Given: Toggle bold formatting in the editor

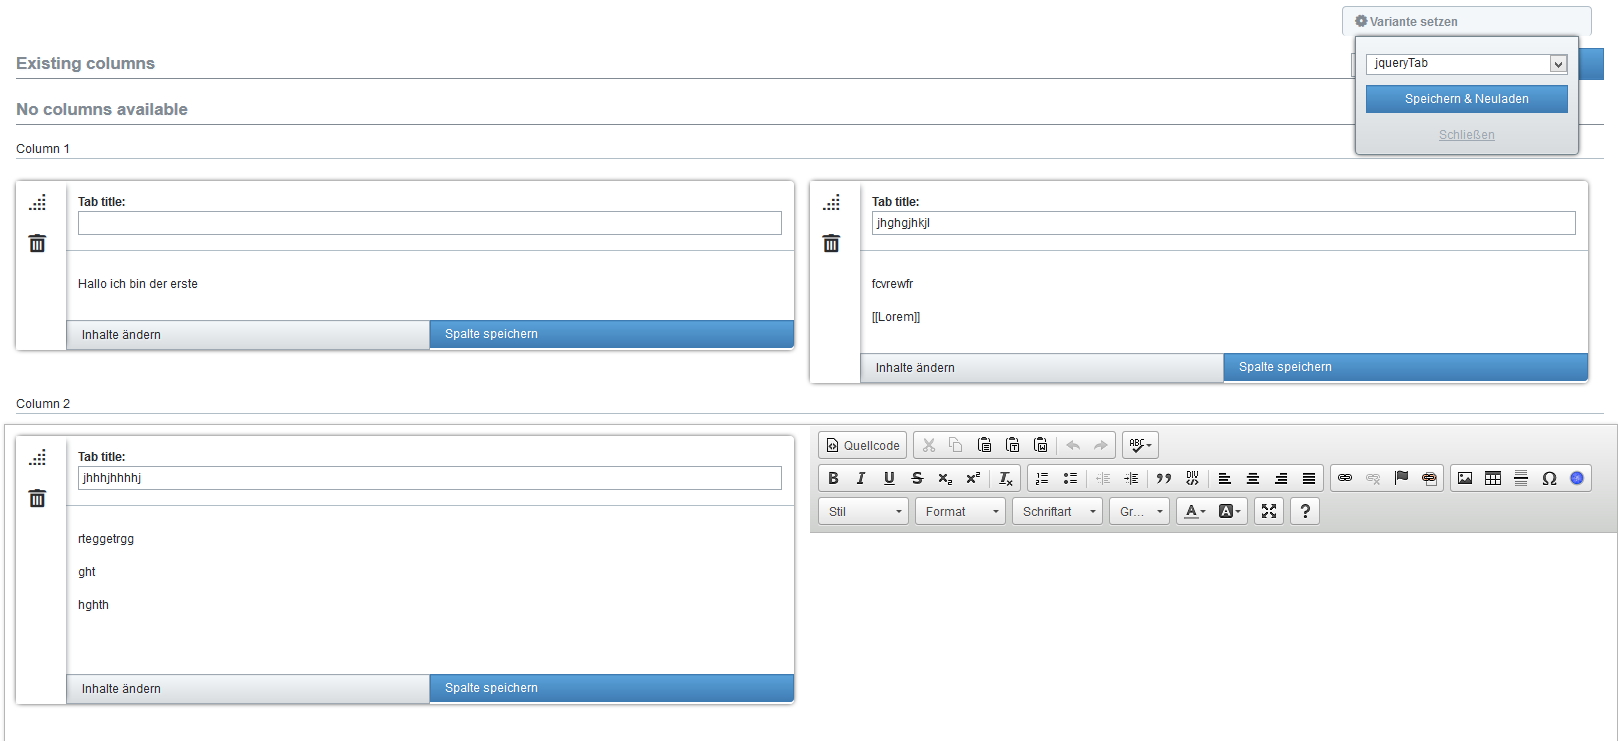Looking at the screenshot, I should 833,478.
